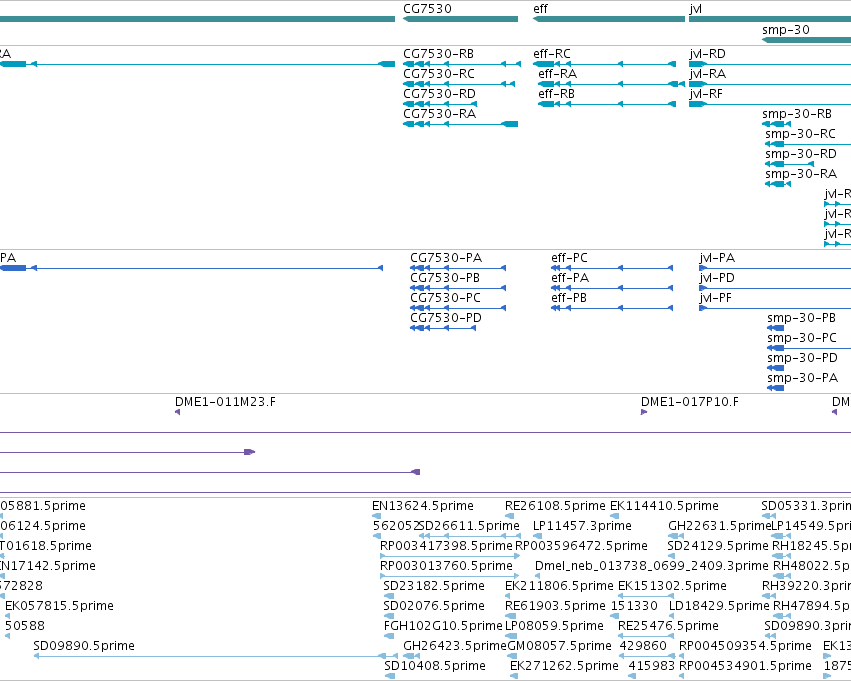851x681 pixels.
Task: Select EST label RE61903.5prime
Action: click(555, 606)
